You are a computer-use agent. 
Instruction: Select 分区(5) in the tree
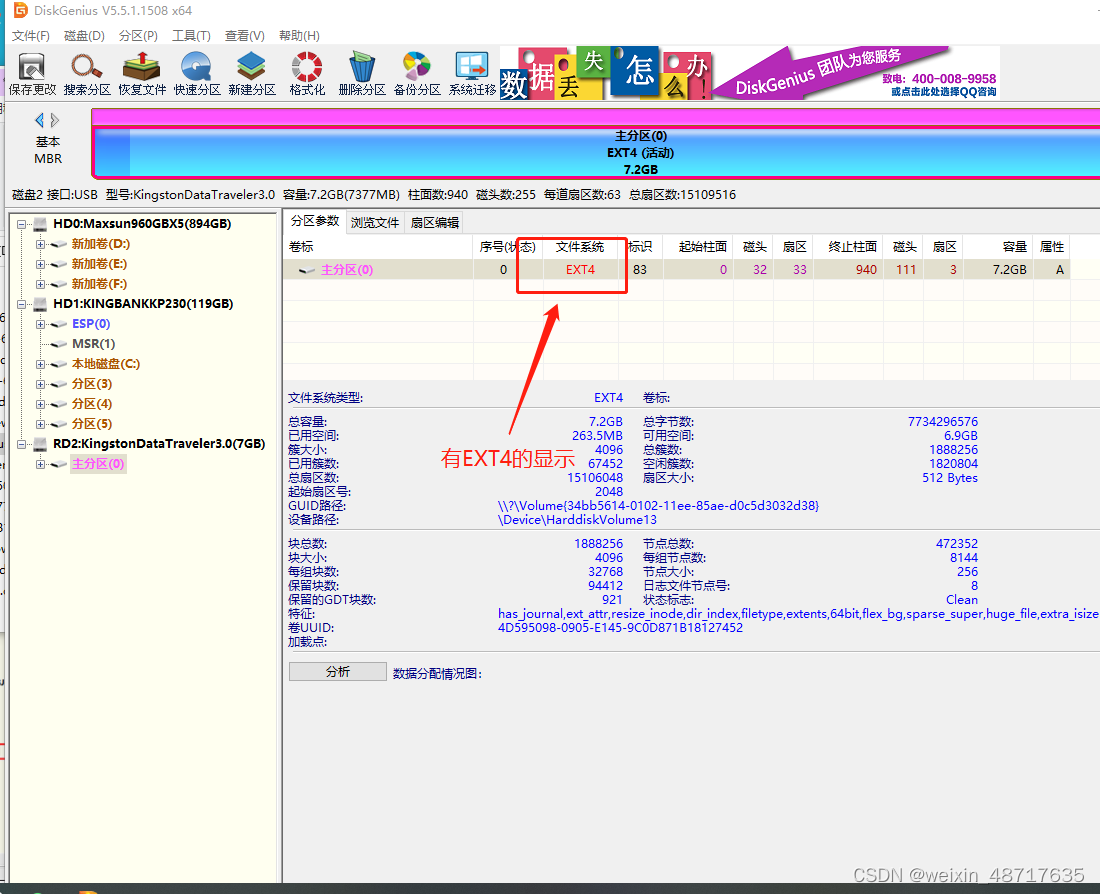click(92, 424)
